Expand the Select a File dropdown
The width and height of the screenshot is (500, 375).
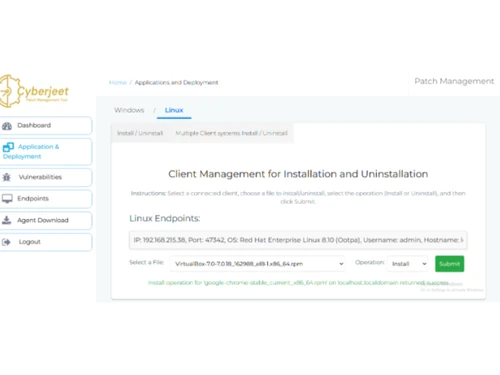(258, 264)
